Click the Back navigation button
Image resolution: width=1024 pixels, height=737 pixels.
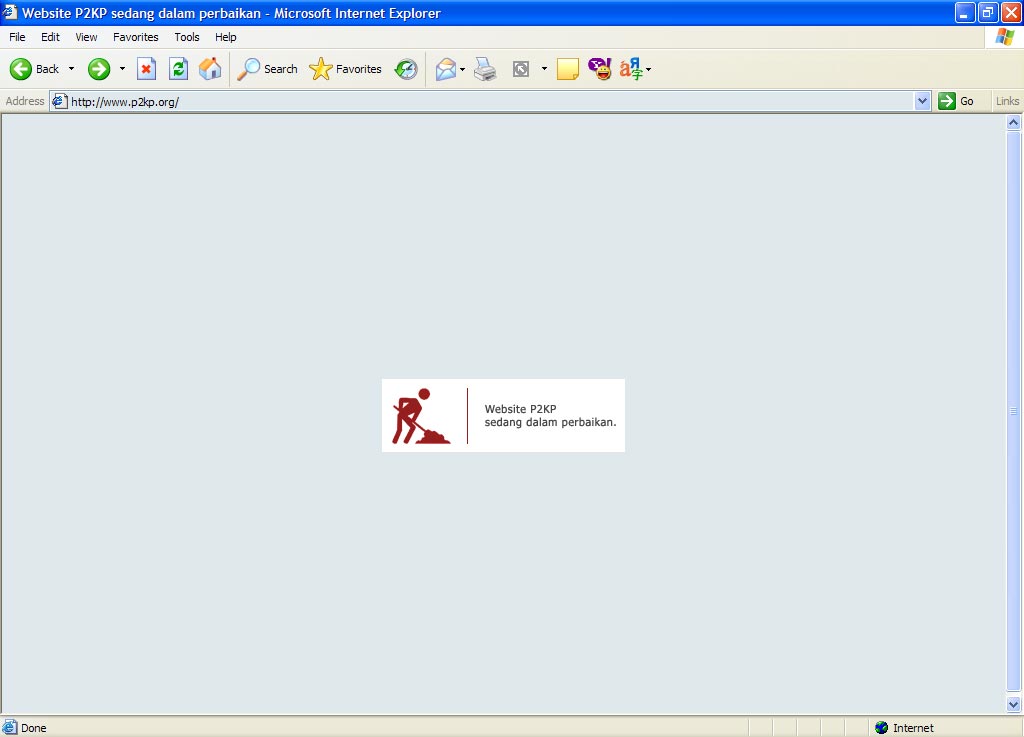click(x=34, y=69)
